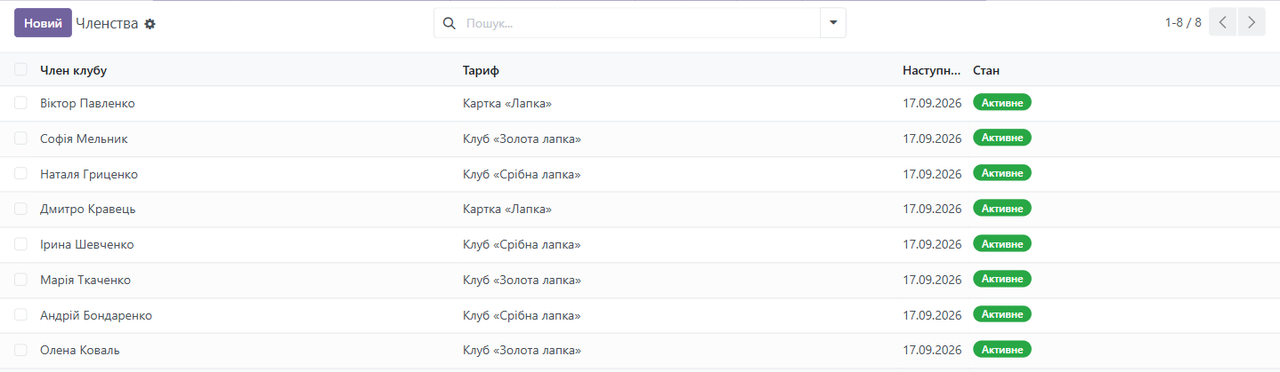
Task: Select checkbox for Наталя Гриценко
Action: [21, 173]
